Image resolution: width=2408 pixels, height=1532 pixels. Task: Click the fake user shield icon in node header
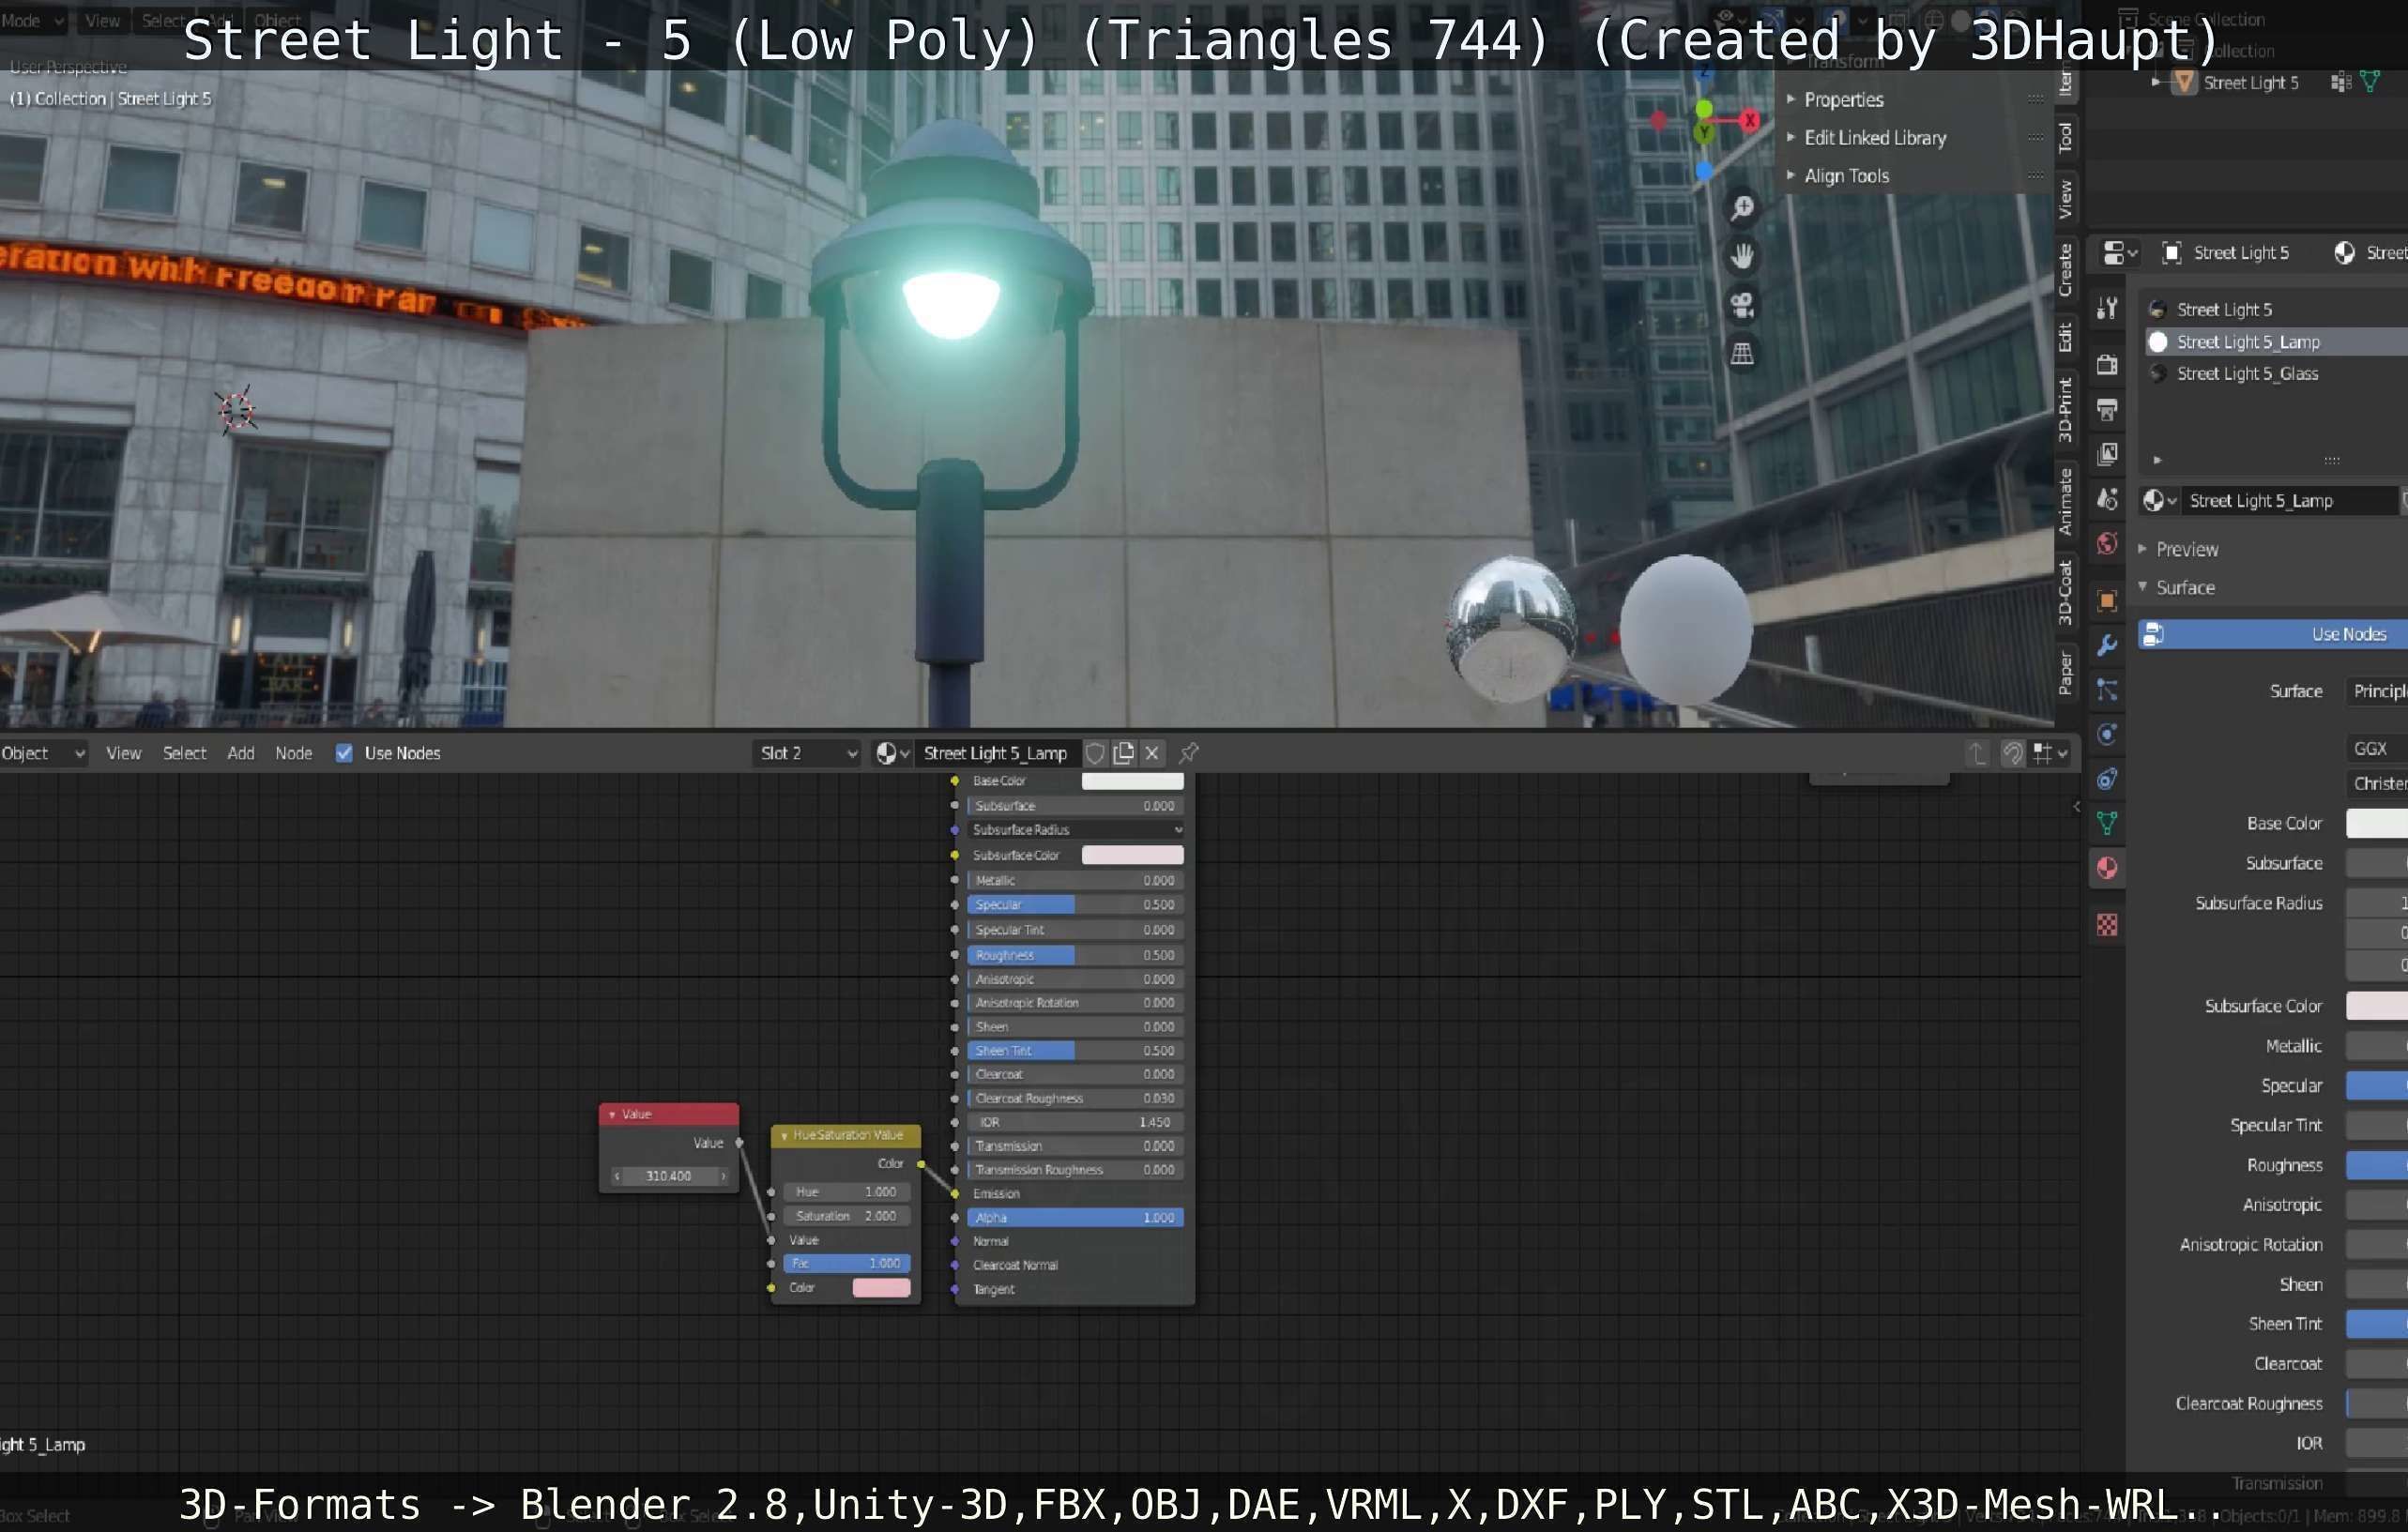coord(1095,753)
